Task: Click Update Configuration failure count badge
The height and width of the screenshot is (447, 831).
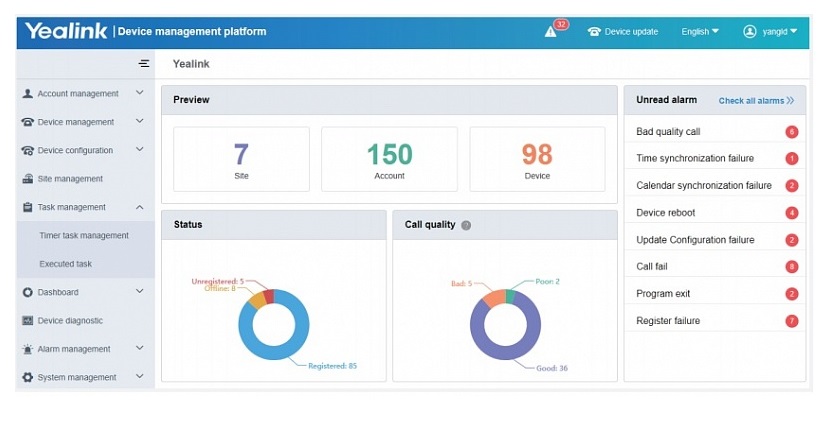Action: pyautogui.click(x=792, y=240)
